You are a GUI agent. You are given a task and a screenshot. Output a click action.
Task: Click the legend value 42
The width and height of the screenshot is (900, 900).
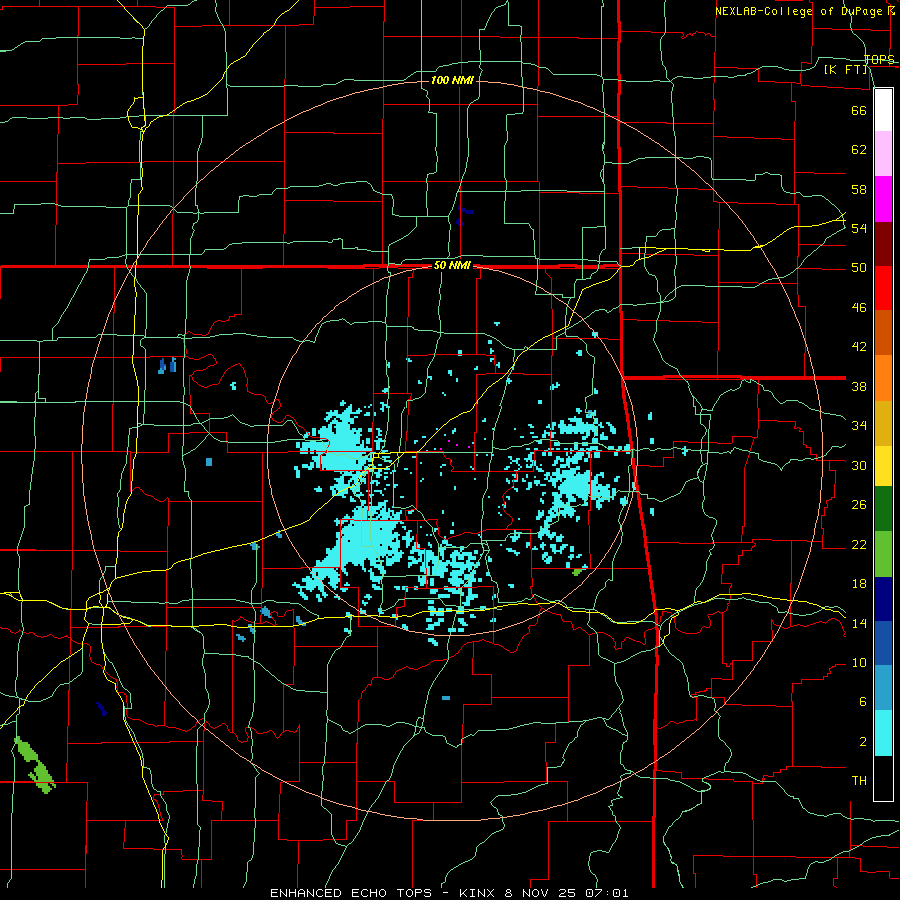859,347
